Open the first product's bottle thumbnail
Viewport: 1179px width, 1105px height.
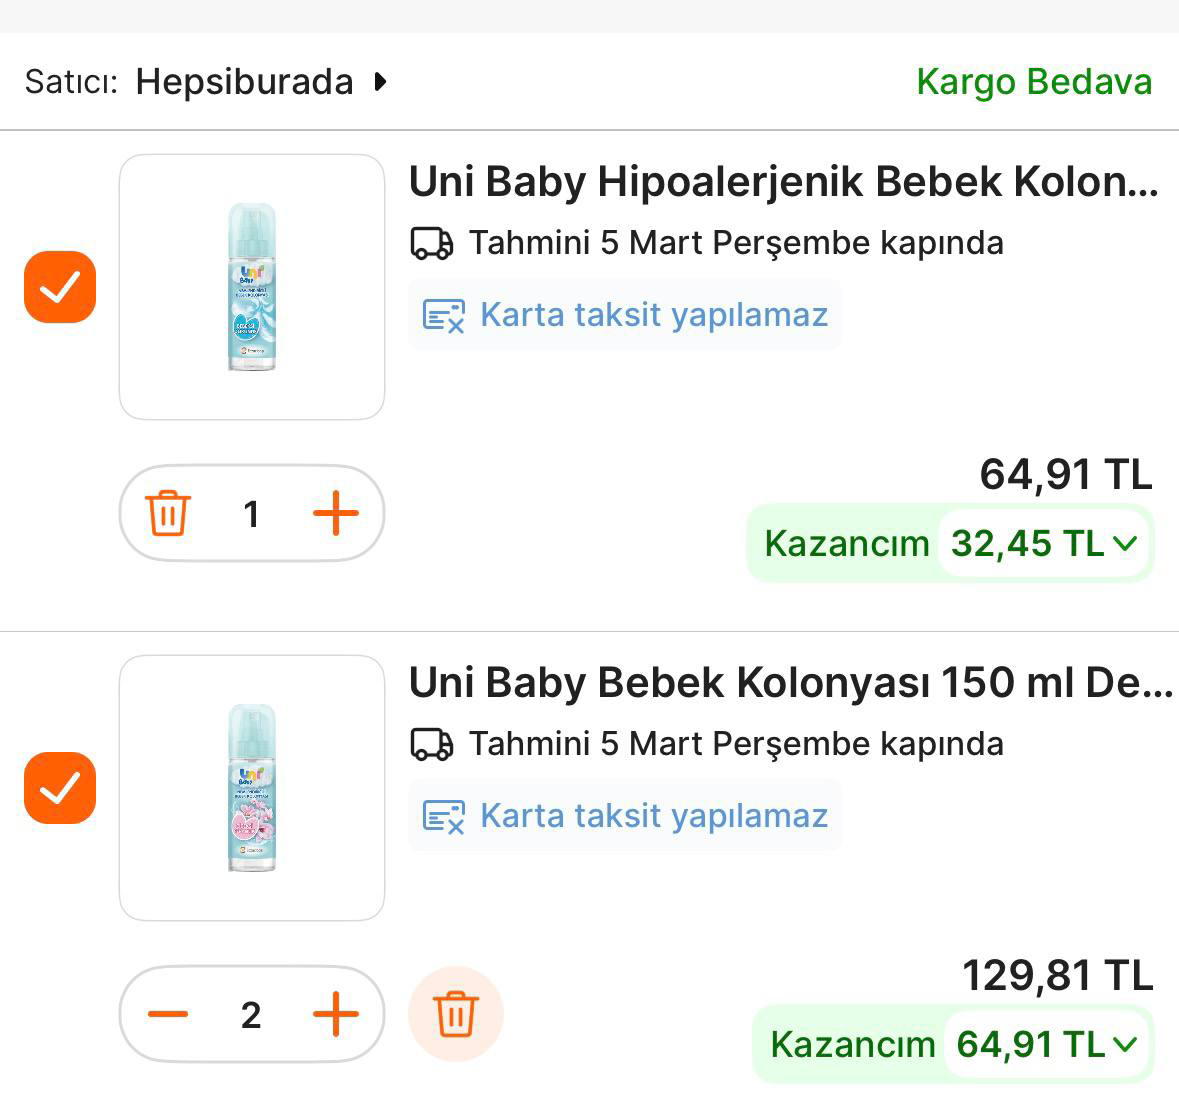click(251, 286)
